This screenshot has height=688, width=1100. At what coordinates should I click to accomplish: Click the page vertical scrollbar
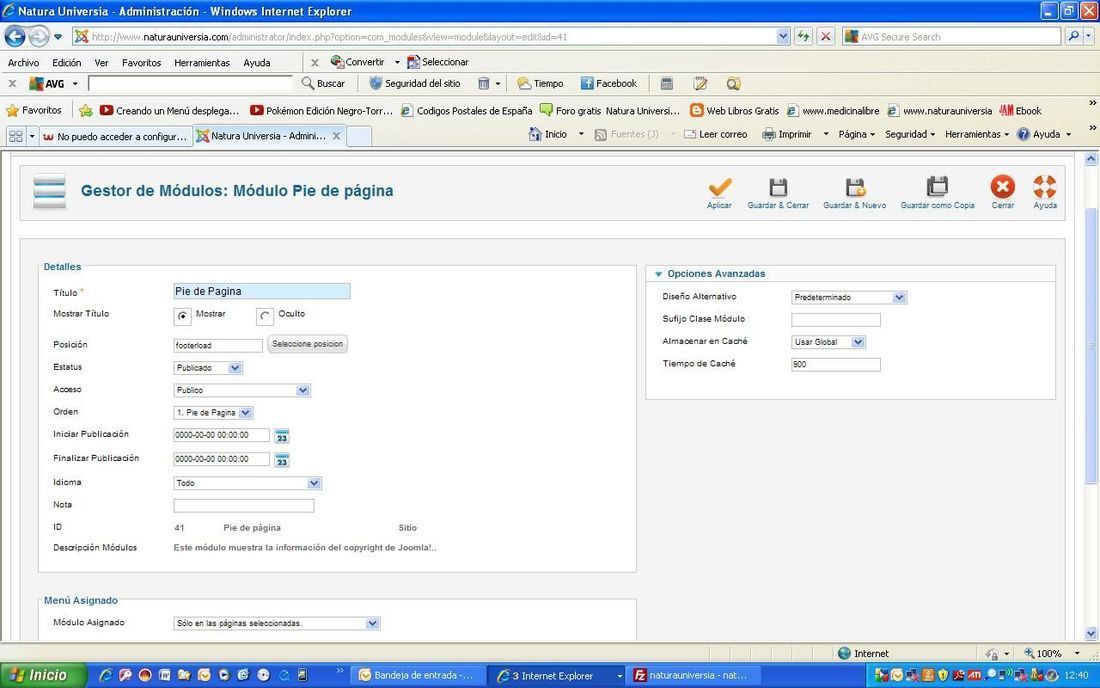1091,344
